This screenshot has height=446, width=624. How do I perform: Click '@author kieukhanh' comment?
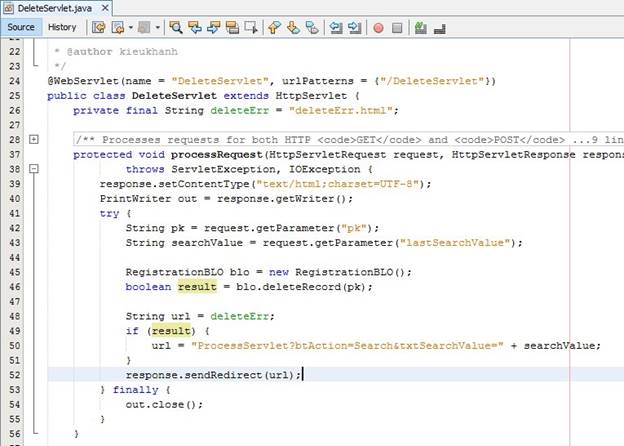pos(122,52)
